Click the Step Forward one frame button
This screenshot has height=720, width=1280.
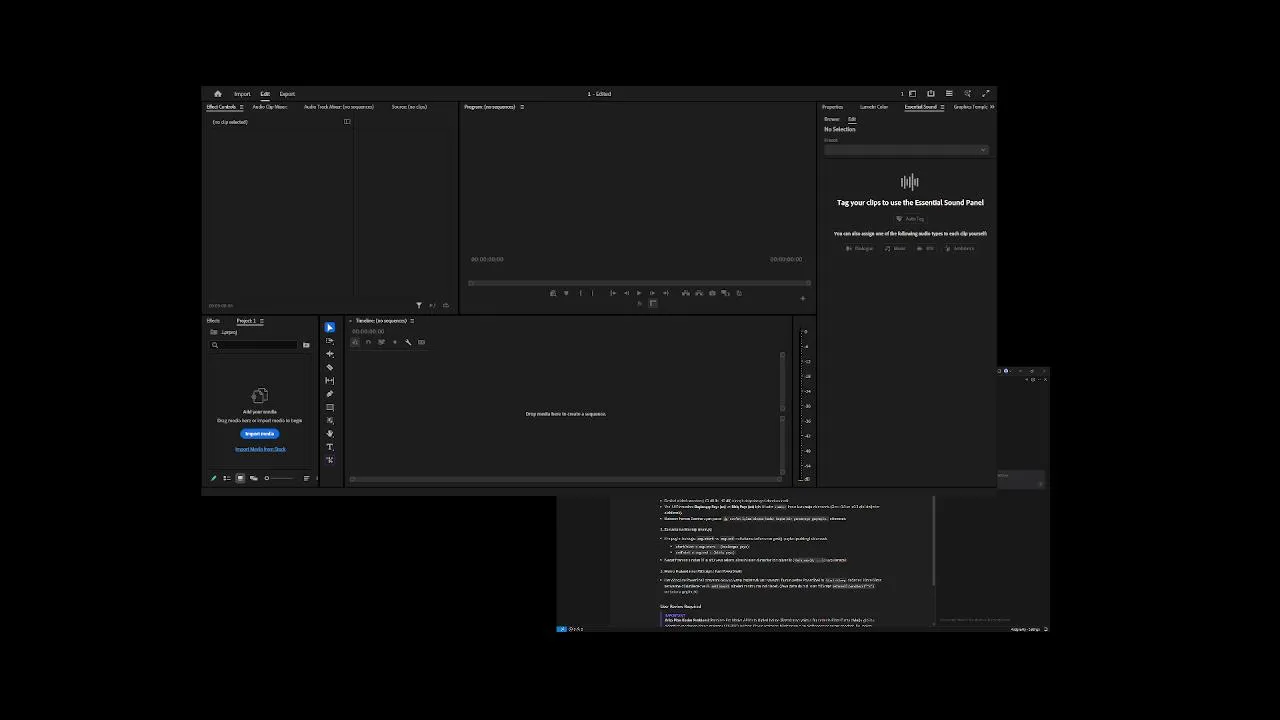(x=652, y=293)
